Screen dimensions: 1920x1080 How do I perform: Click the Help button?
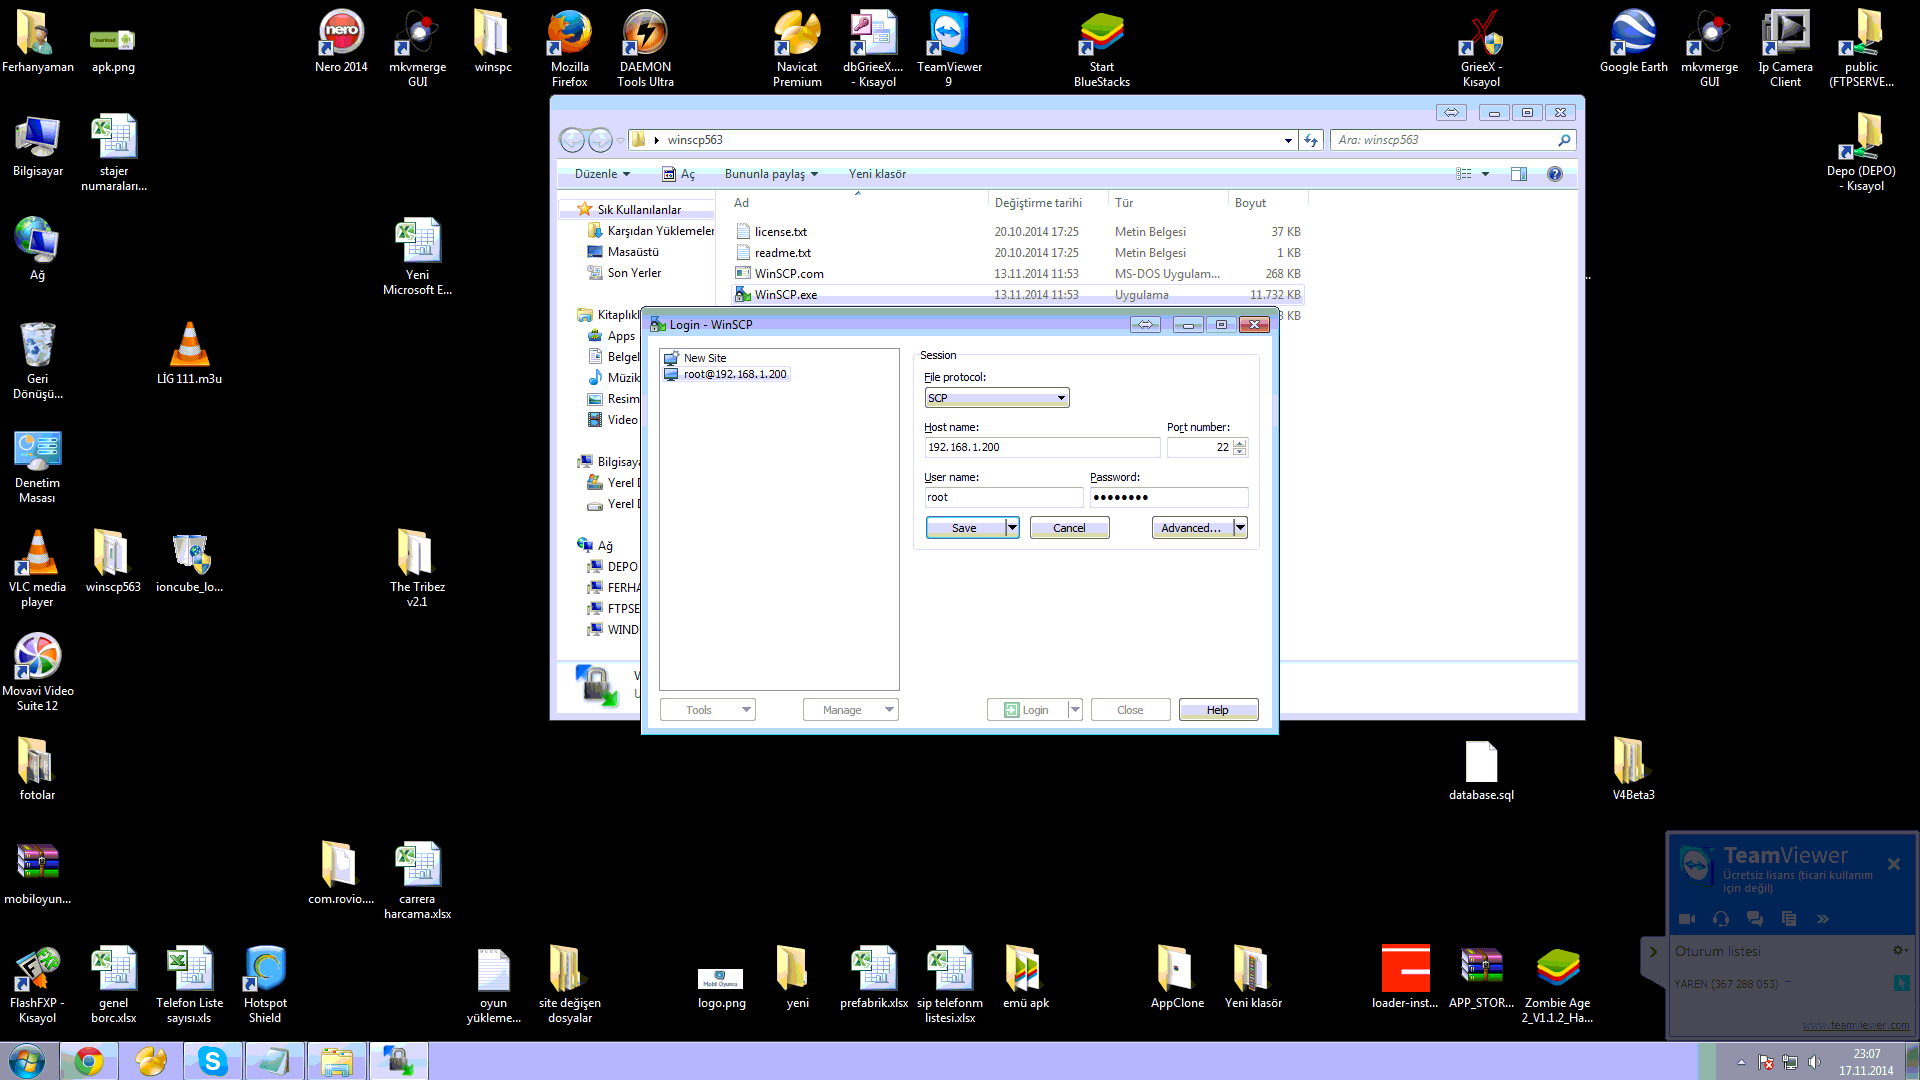[x=1217, y=710]
